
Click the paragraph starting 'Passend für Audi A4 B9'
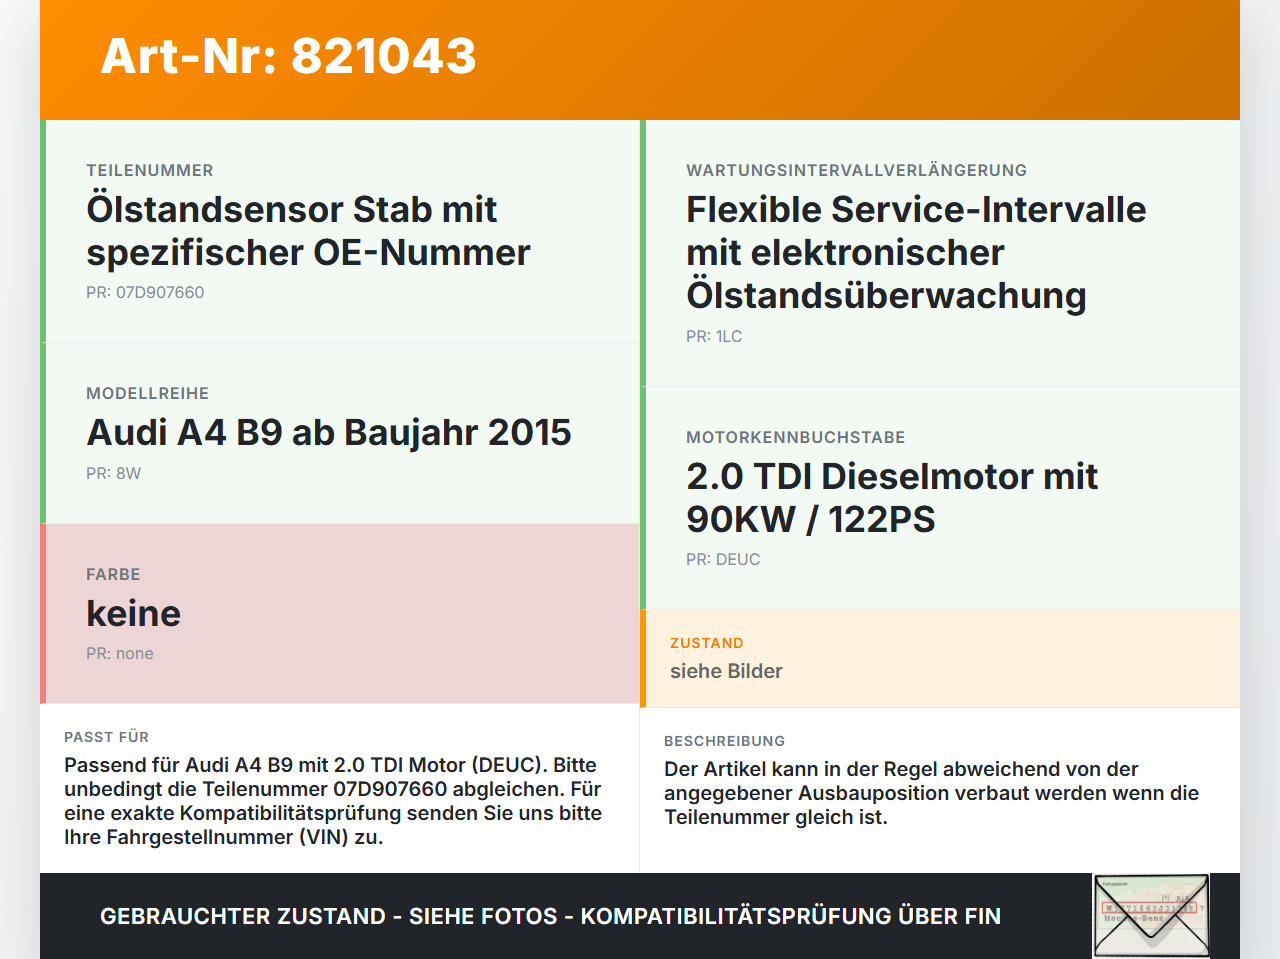pos(333,801)
